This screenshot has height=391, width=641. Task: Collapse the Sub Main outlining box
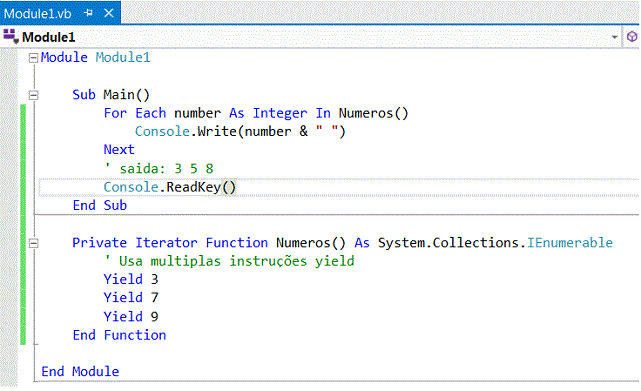click(x=33, y=95)
